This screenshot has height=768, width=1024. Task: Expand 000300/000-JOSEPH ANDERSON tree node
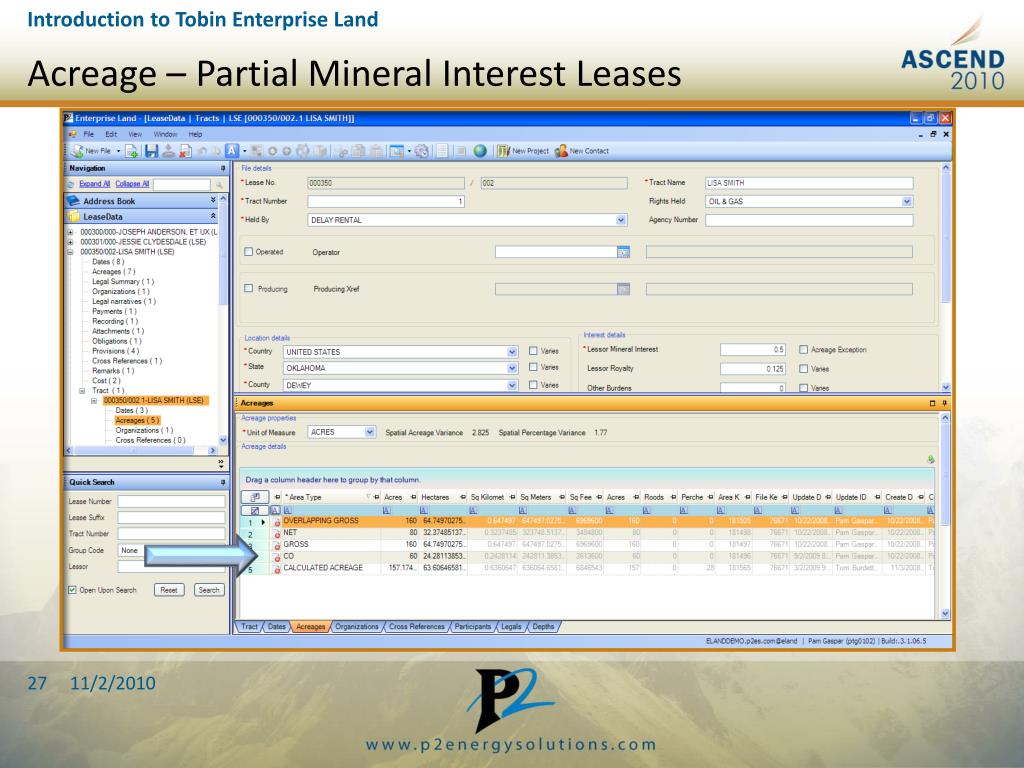71,232
